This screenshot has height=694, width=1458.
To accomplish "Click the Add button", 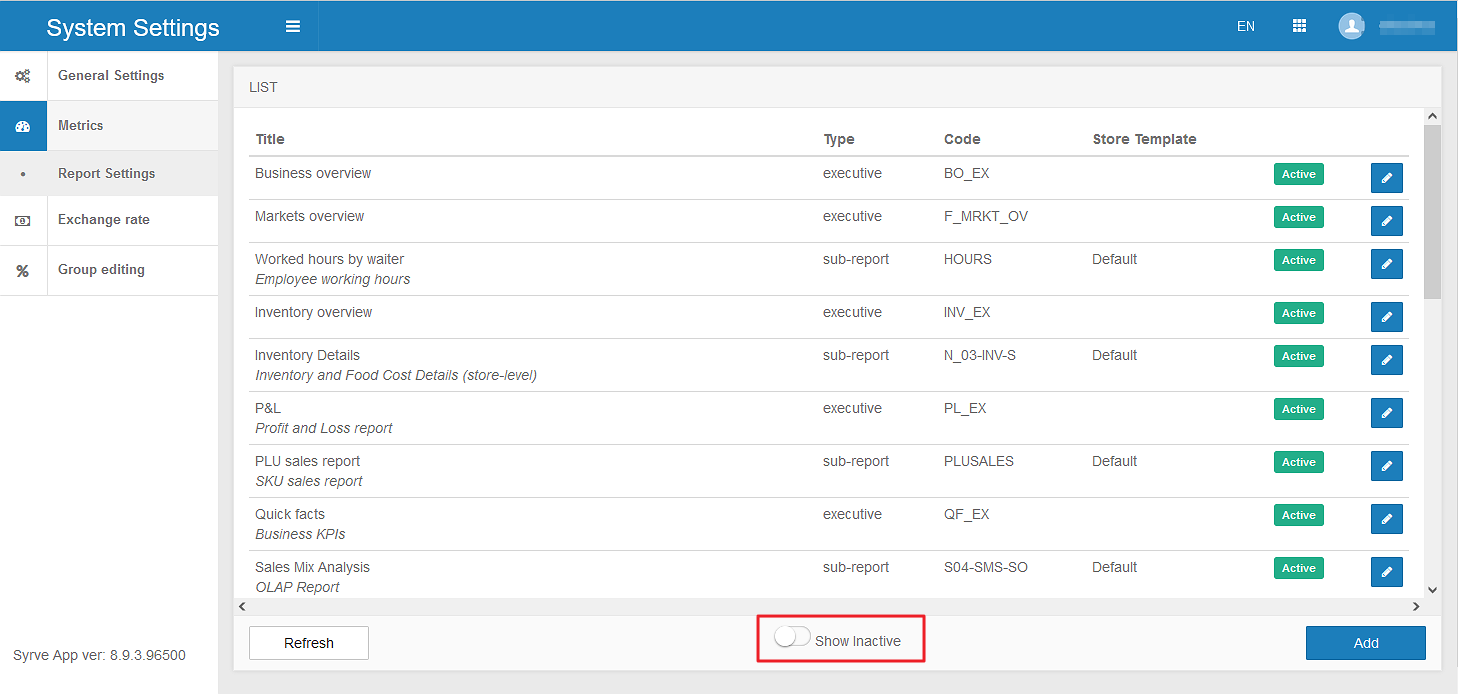I will point(1365,643).
